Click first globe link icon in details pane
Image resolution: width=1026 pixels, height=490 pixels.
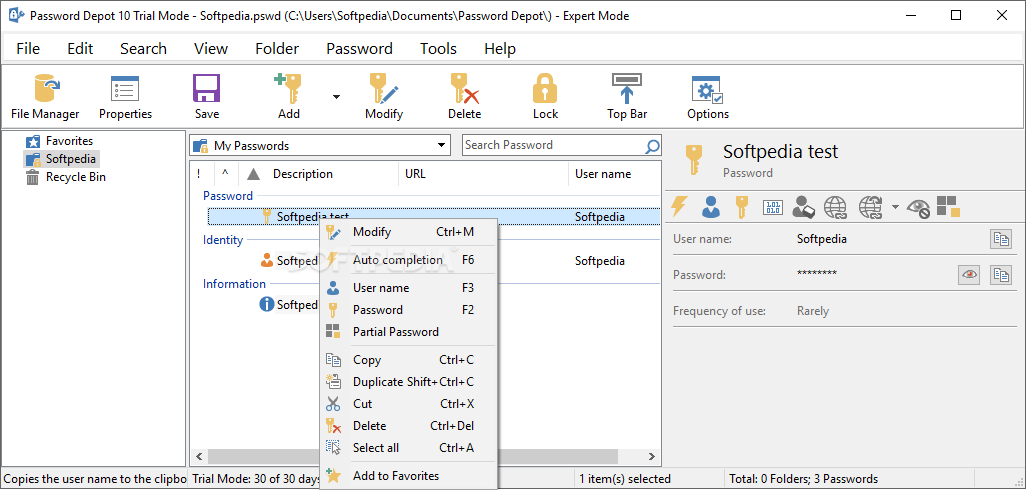(836, 207)
